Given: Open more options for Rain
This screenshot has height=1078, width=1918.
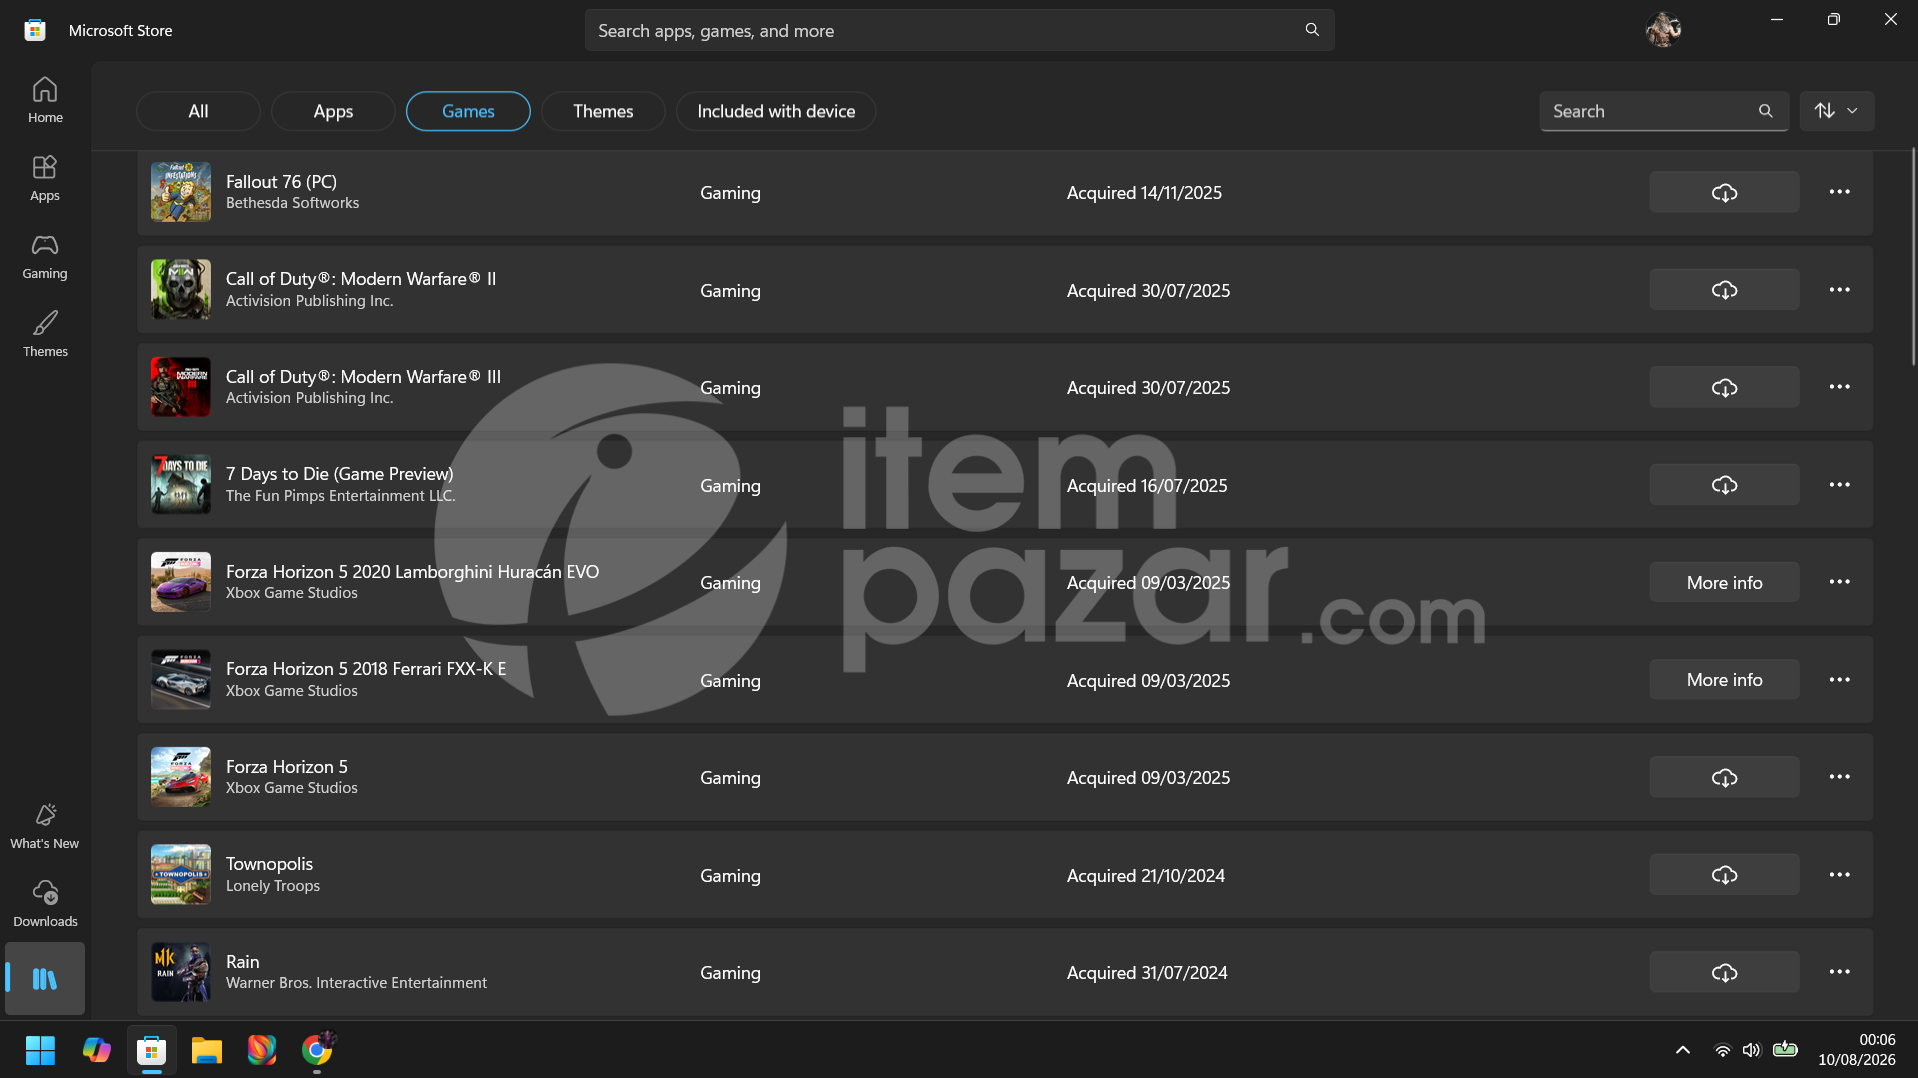Looking at the screenshot, I should [x=1839, y=972].
